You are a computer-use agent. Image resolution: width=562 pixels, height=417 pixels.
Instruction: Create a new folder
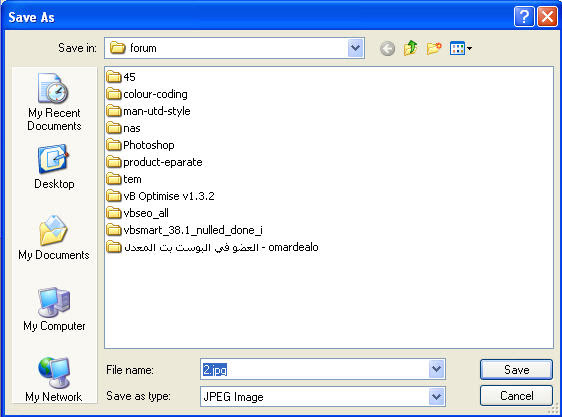(434, 48)
